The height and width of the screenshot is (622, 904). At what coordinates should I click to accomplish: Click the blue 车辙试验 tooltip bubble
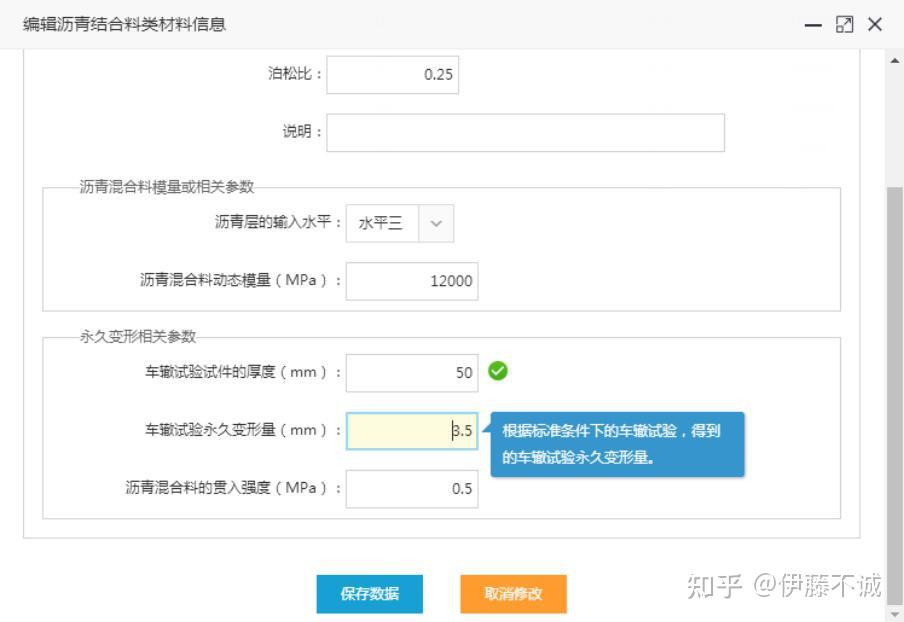click(x=617, y=444)
